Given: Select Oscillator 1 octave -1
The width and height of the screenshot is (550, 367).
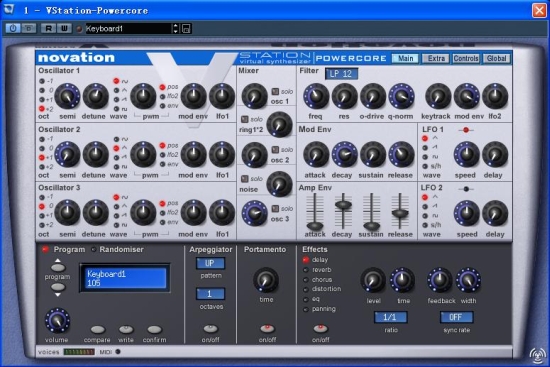Looking at the screenshot, I should (x=42, y=81).
